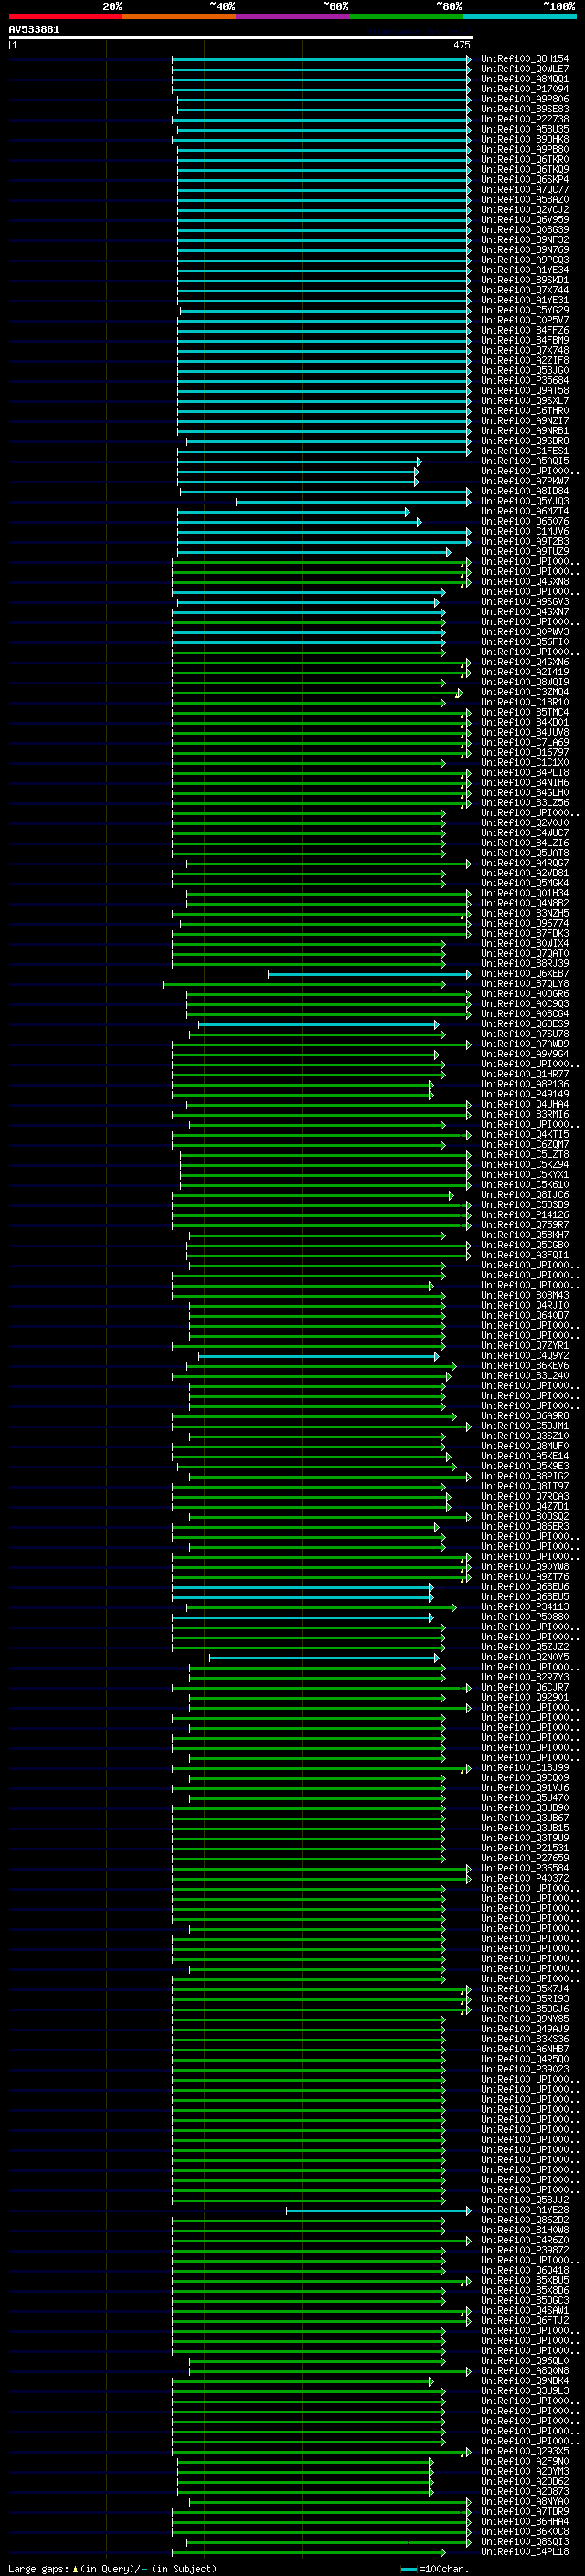The image size is (585, 2576).
Task: Open hit UniRef100_Q4GXN7
Action: (x=525, y=612)
